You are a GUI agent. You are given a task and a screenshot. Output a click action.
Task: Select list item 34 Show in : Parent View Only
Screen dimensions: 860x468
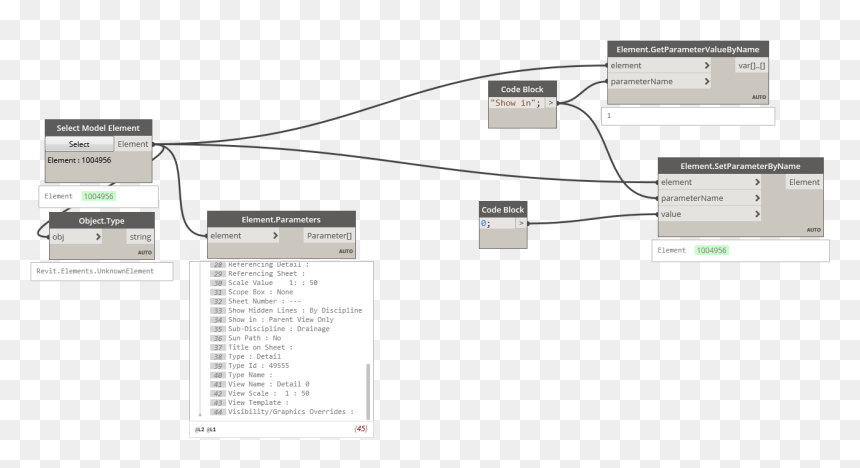coord(281,319)
